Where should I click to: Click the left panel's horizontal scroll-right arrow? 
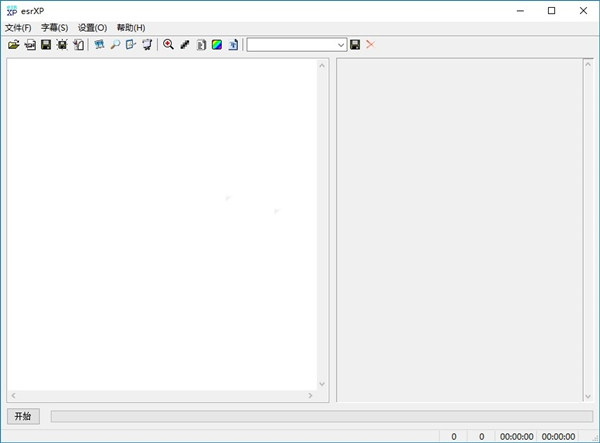click(310, 396)
